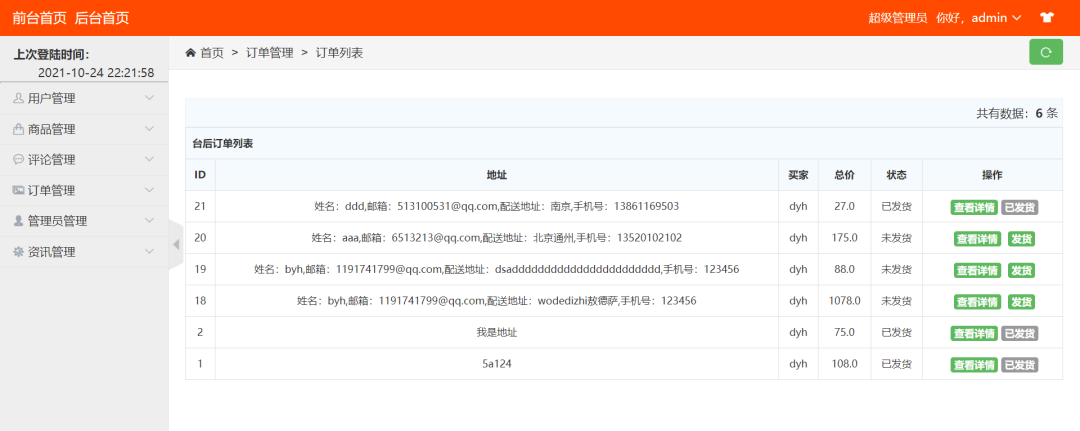Click 发货 button for order 19
Viewport: 1080px width, 431px height.
click(x=1021, y=271)
